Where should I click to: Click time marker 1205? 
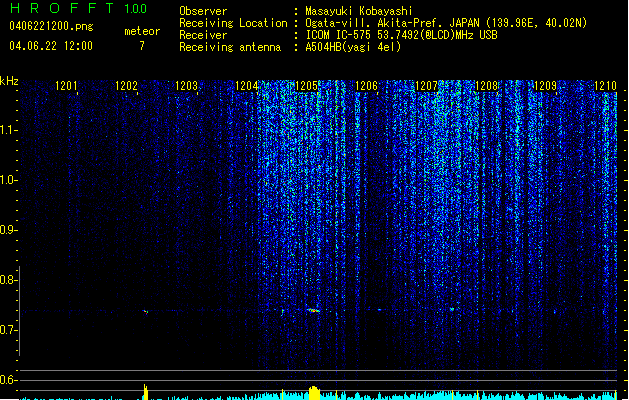pos(306,86)
